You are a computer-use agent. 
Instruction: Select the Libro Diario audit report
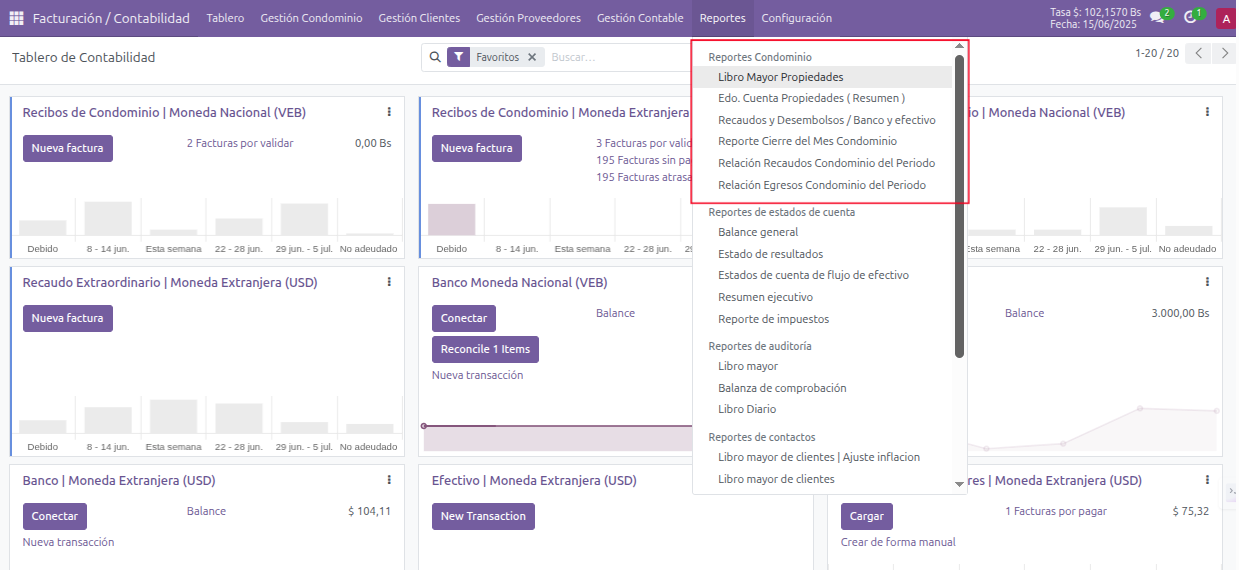[x=746, y=409]
